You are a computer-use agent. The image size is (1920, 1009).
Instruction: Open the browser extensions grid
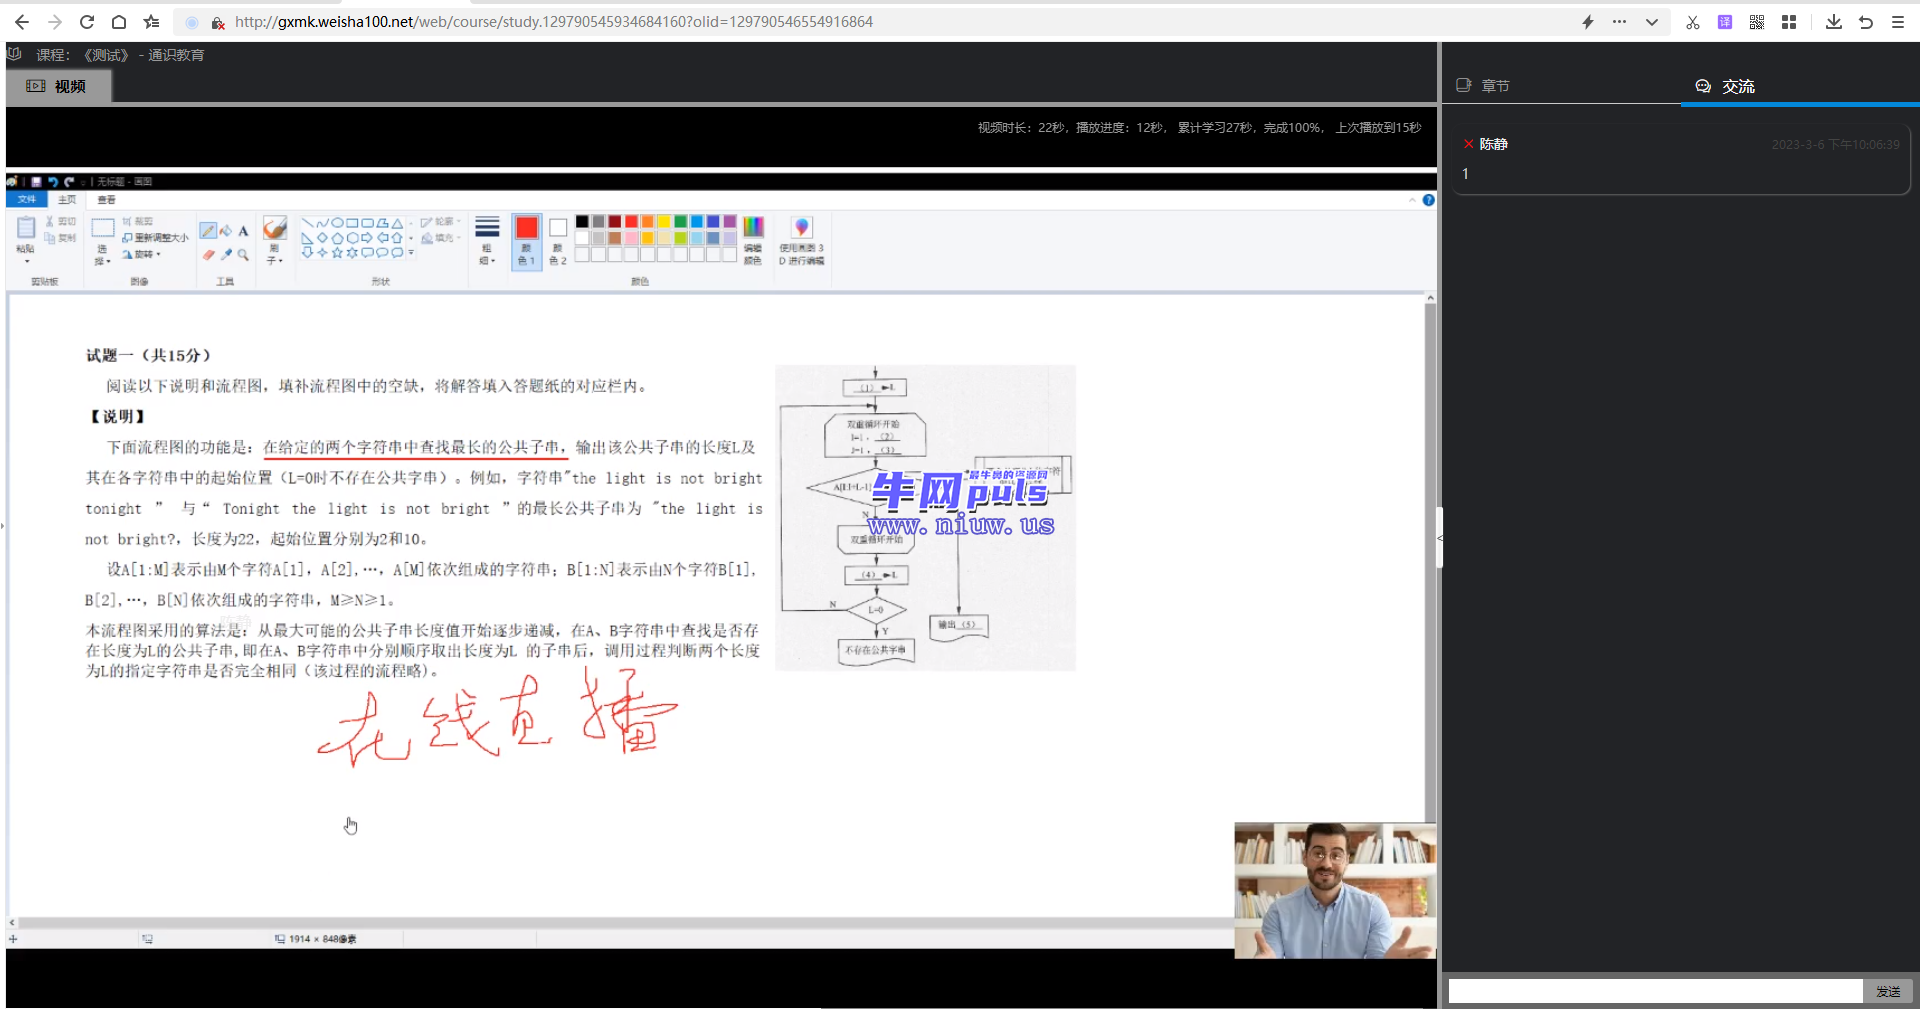[x=1789, y=22]
